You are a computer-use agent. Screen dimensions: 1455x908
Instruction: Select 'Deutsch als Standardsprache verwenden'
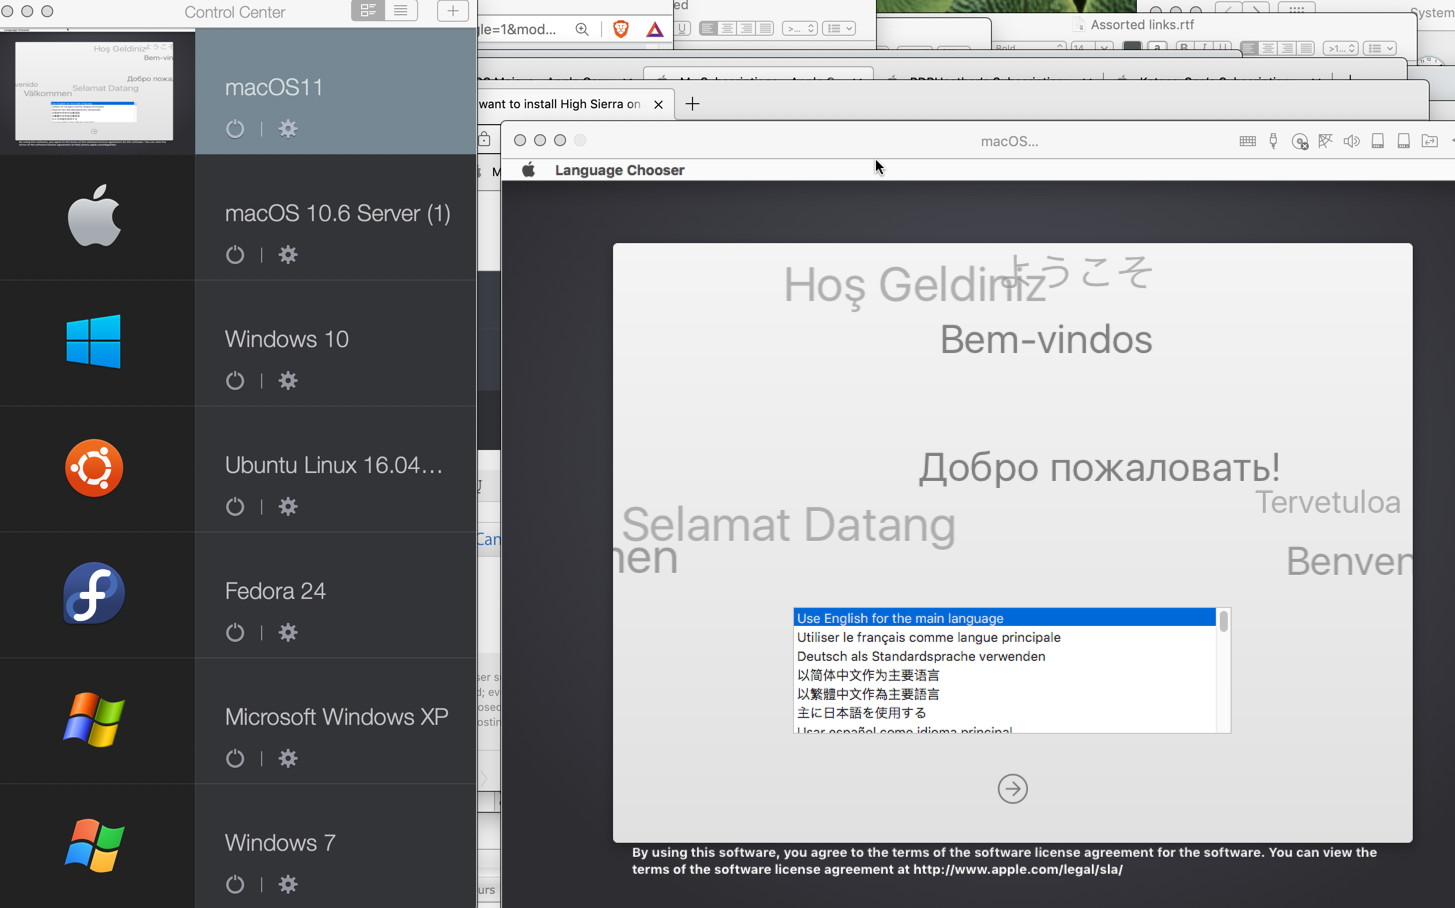click(1004, 656)
